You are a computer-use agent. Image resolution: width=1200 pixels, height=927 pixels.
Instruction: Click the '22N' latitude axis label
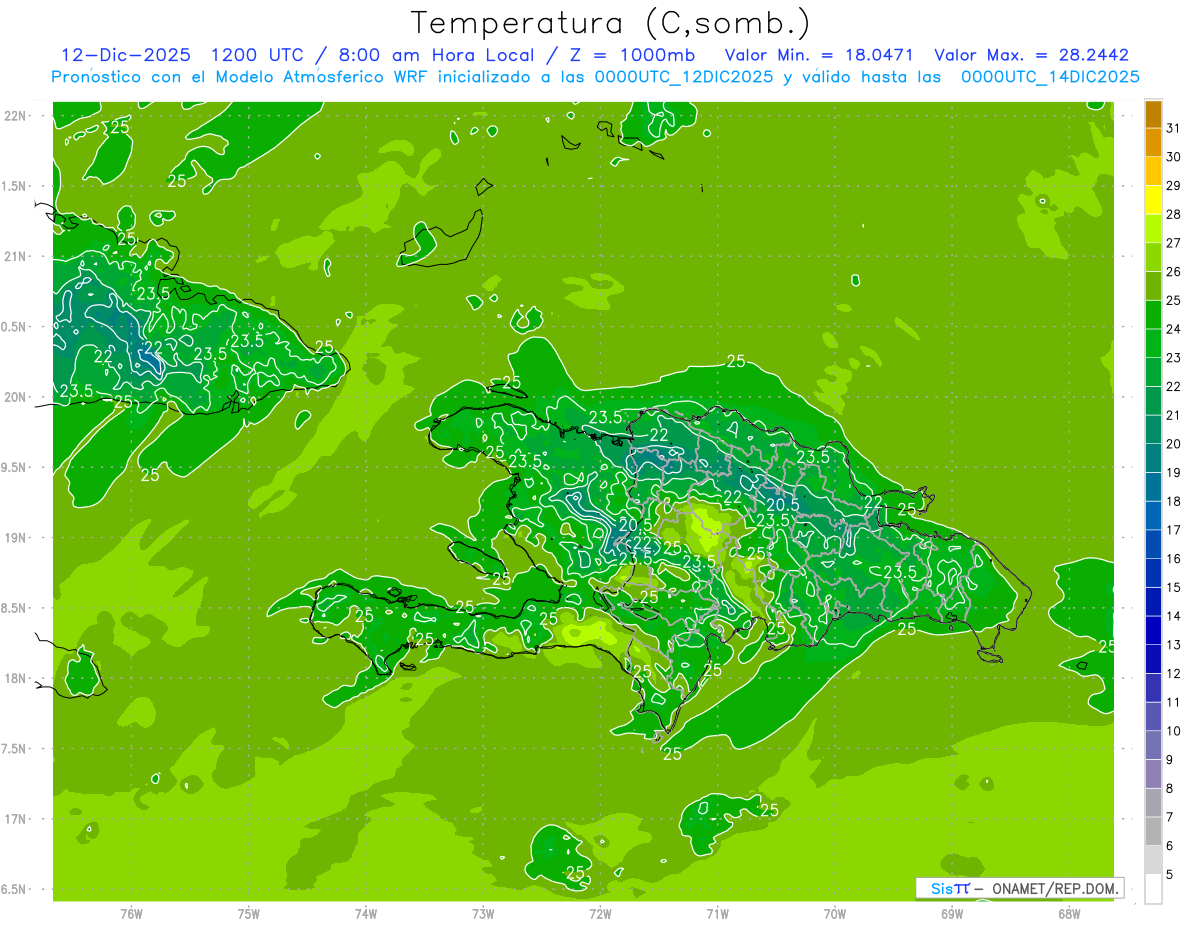pyautogui.click(x=15, y=116)
